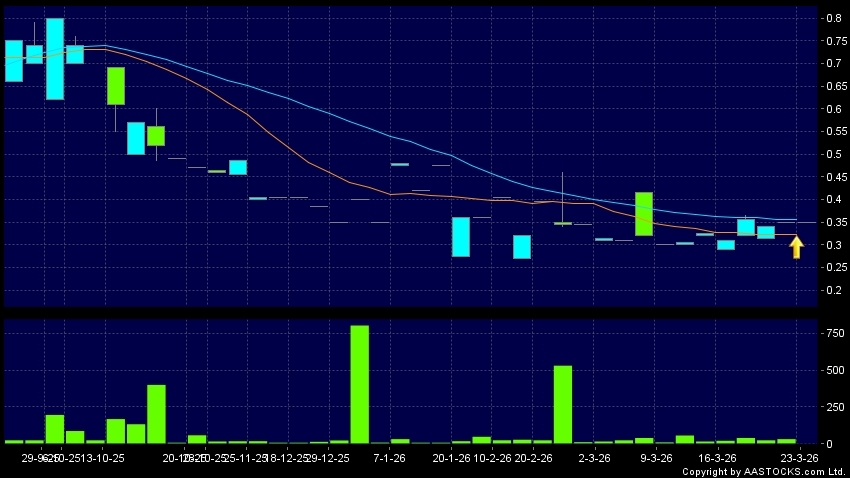Click the 25-11-25 date label

[x=246, y=457]
